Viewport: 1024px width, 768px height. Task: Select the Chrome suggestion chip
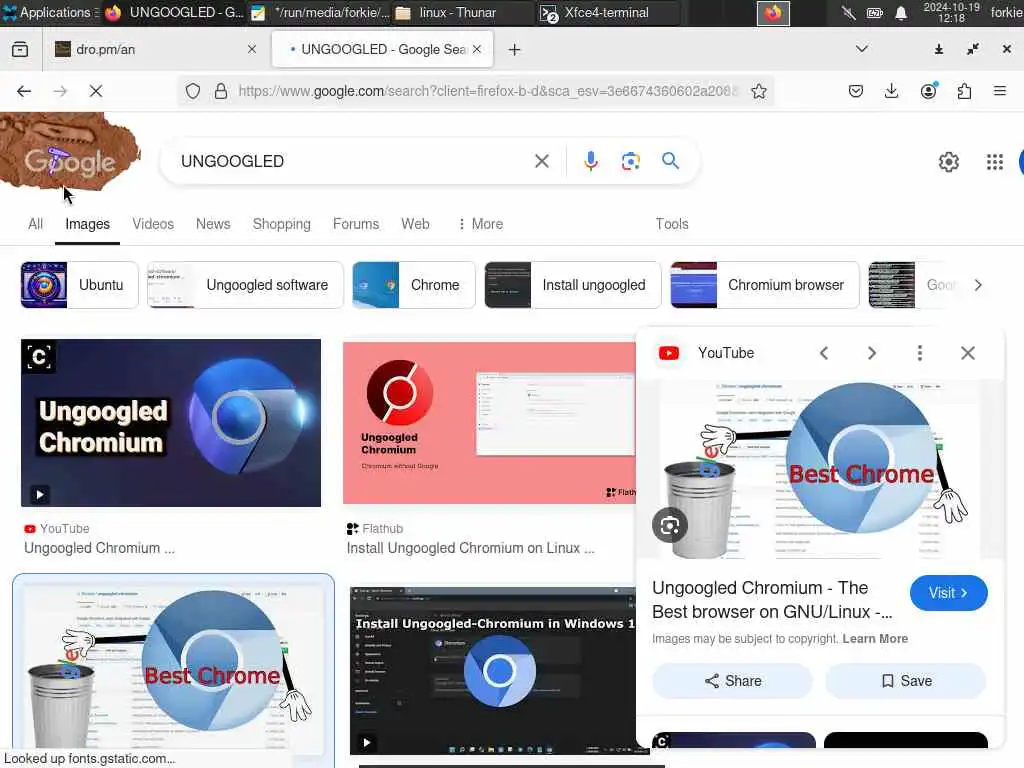[413, 285]
